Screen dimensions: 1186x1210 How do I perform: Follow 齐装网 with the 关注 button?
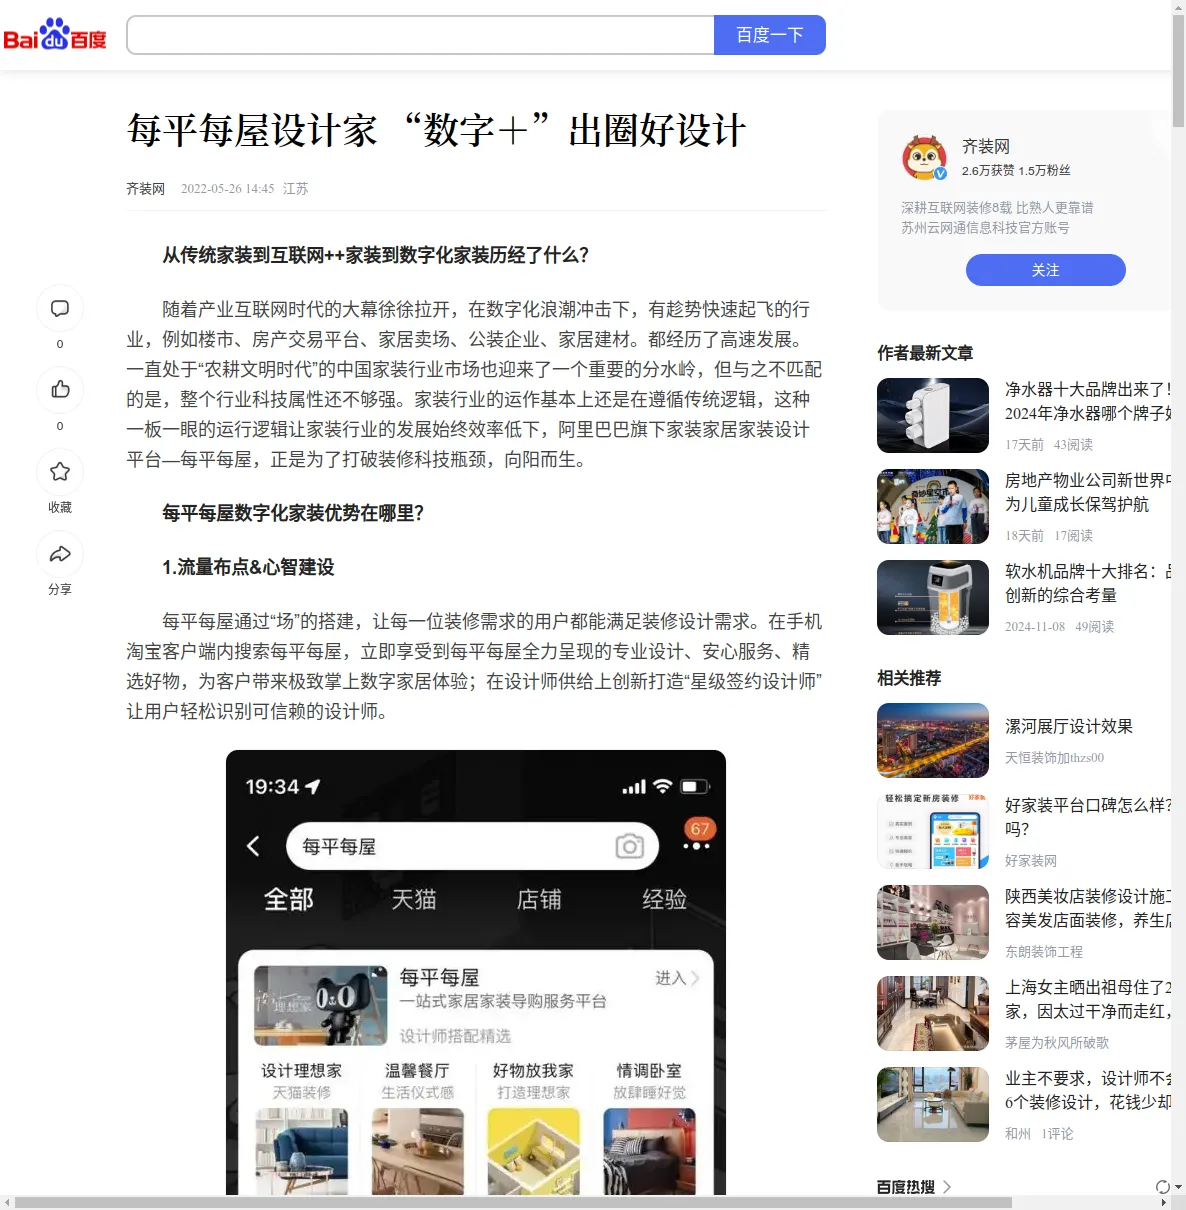pyautogui.click(x=1045, y=270)
